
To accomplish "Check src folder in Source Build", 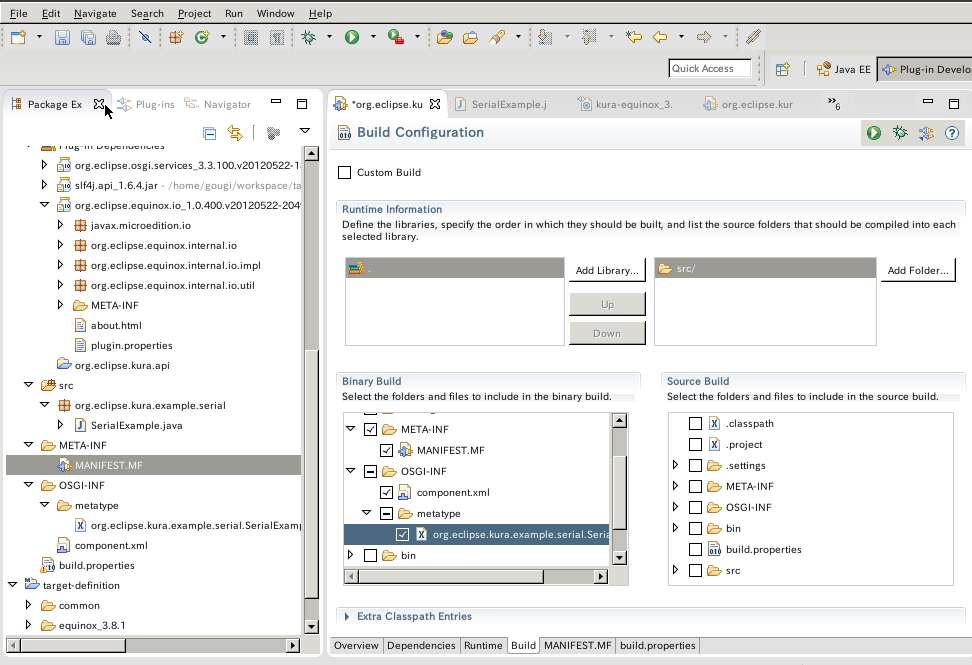I will 696,570.
